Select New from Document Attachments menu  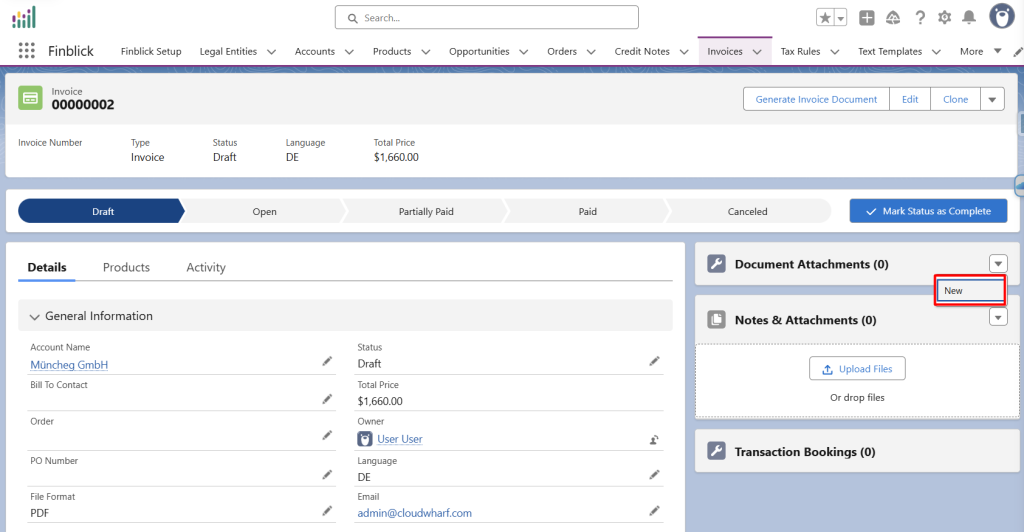coord(969,291)
